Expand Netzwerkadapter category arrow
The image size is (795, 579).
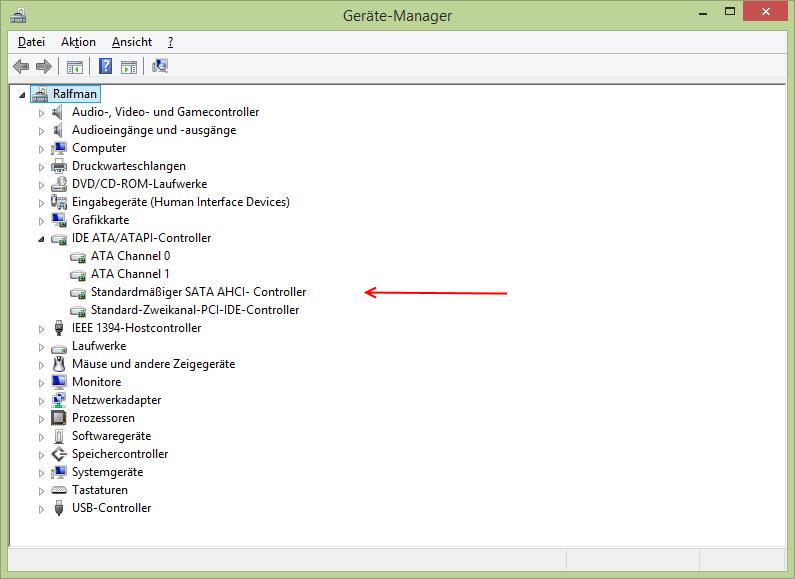[42, 401]
